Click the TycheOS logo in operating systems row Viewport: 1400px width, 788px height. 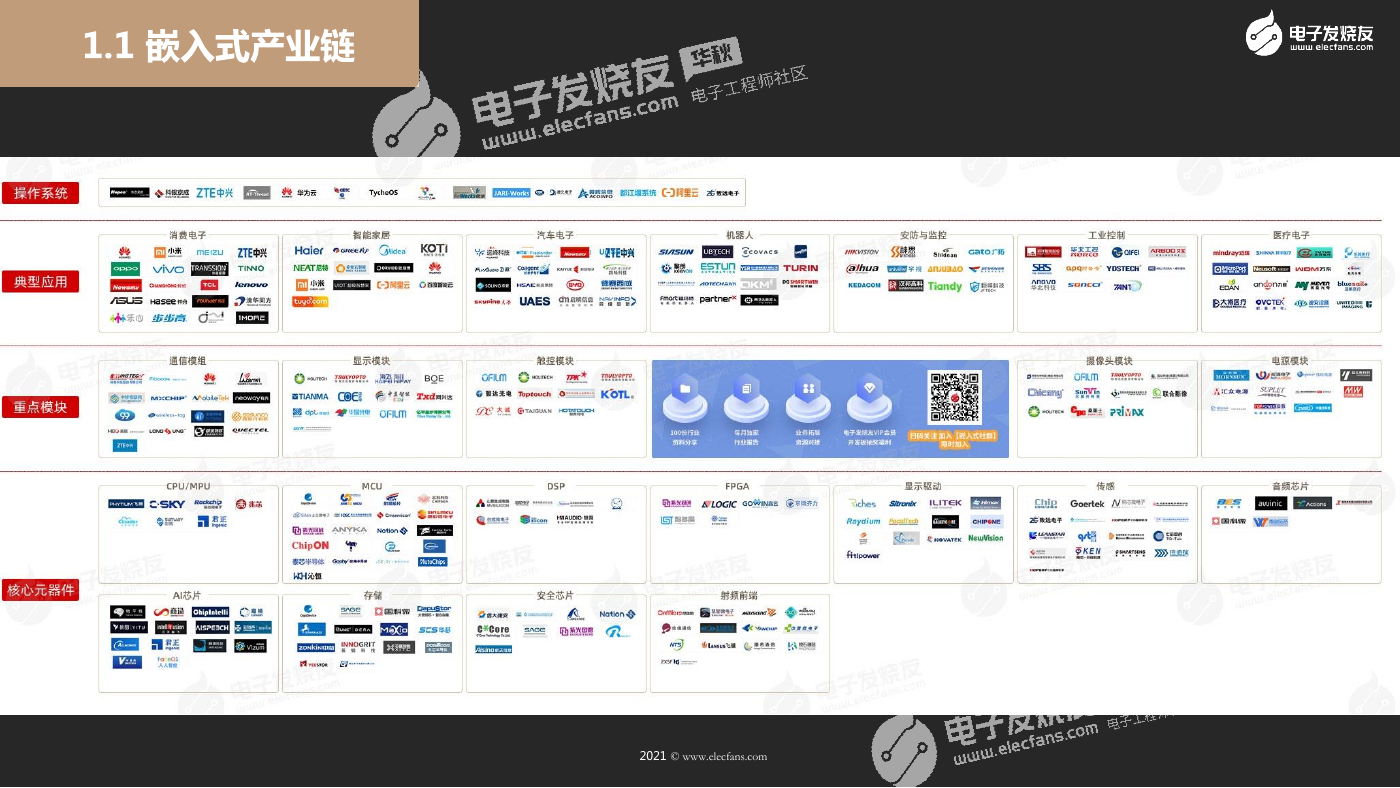(x=383, y=192)
